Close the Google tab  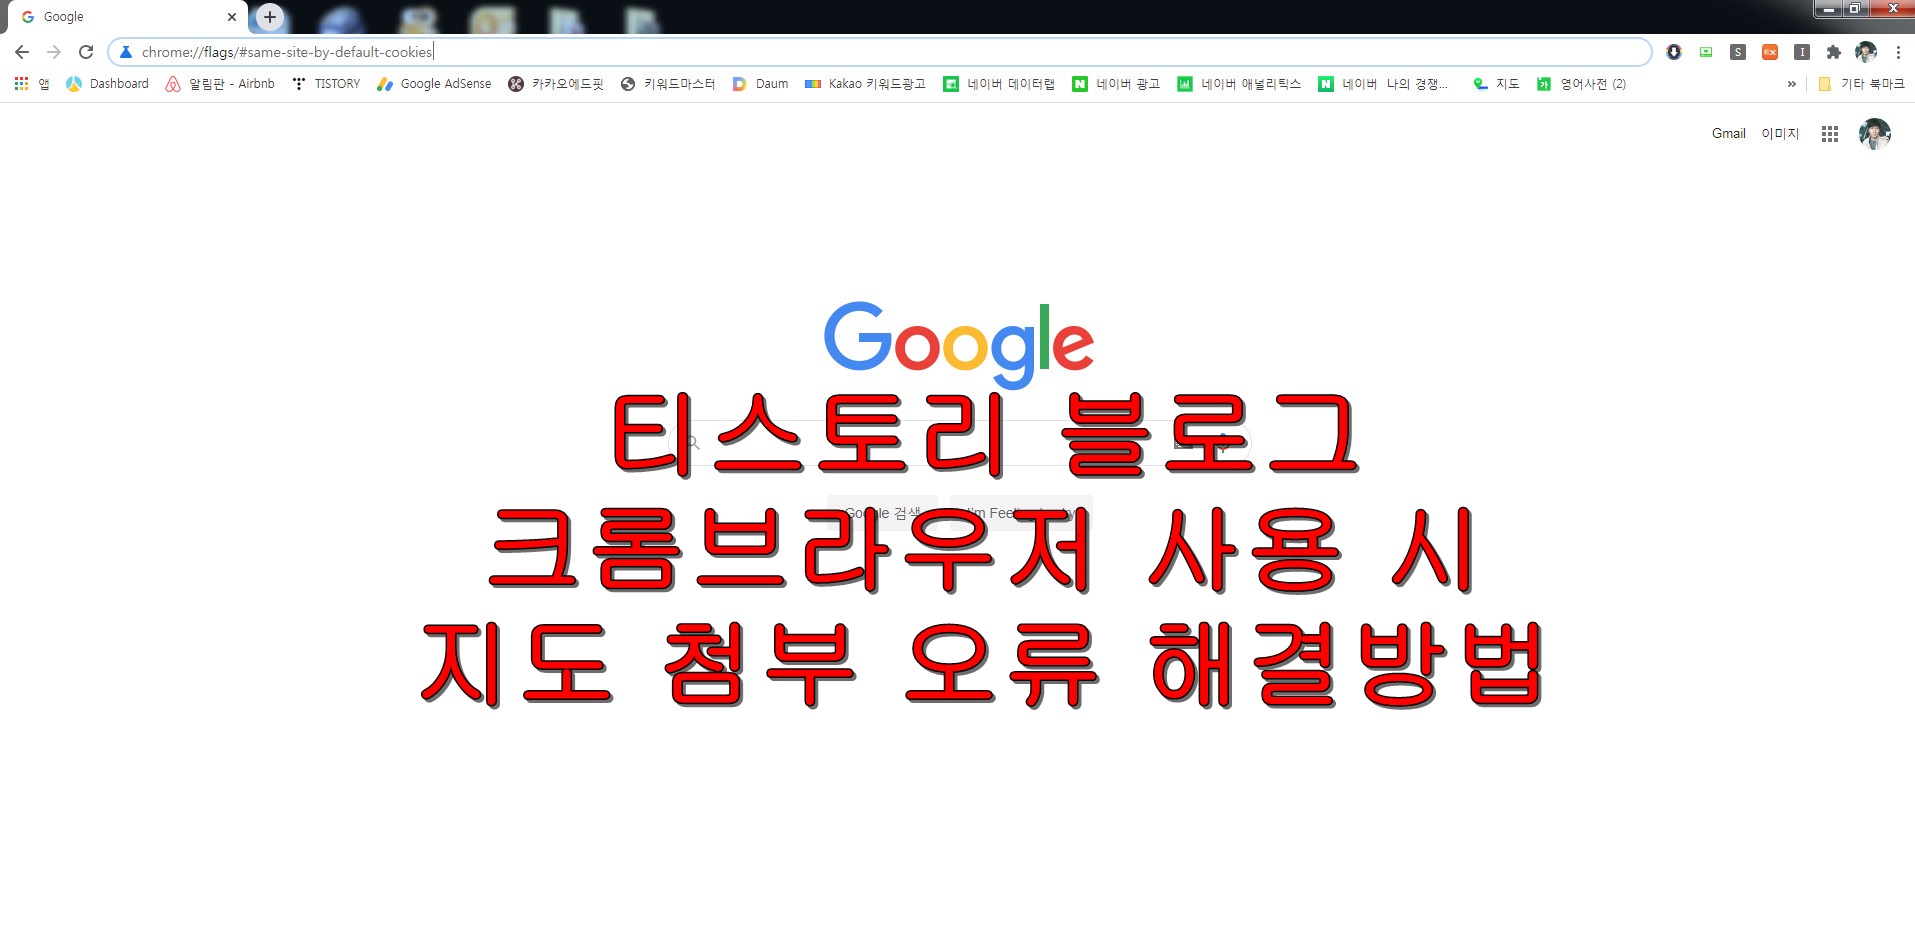click(232, 17)
